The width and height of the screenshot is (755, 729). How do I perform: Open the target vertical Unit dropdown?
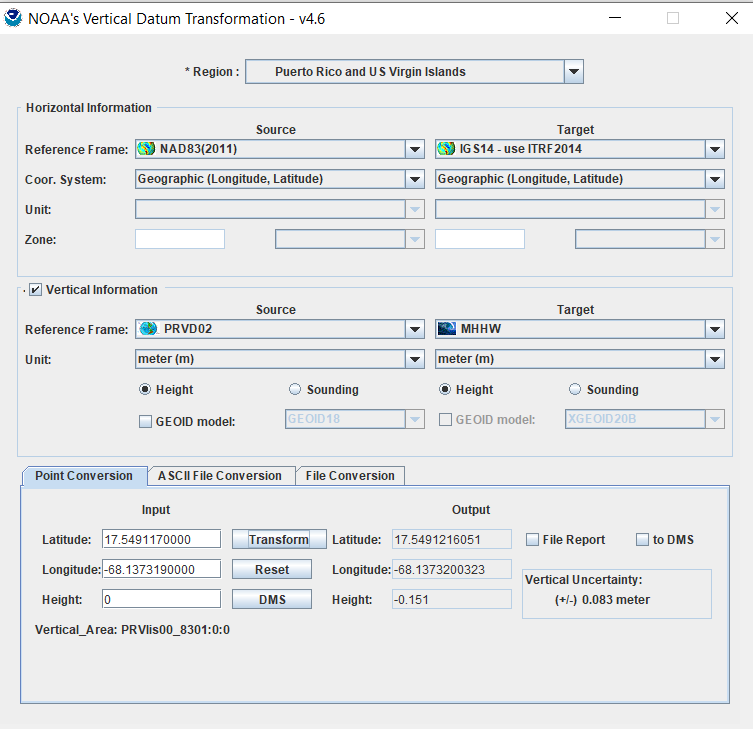click(x=715, y=359)
